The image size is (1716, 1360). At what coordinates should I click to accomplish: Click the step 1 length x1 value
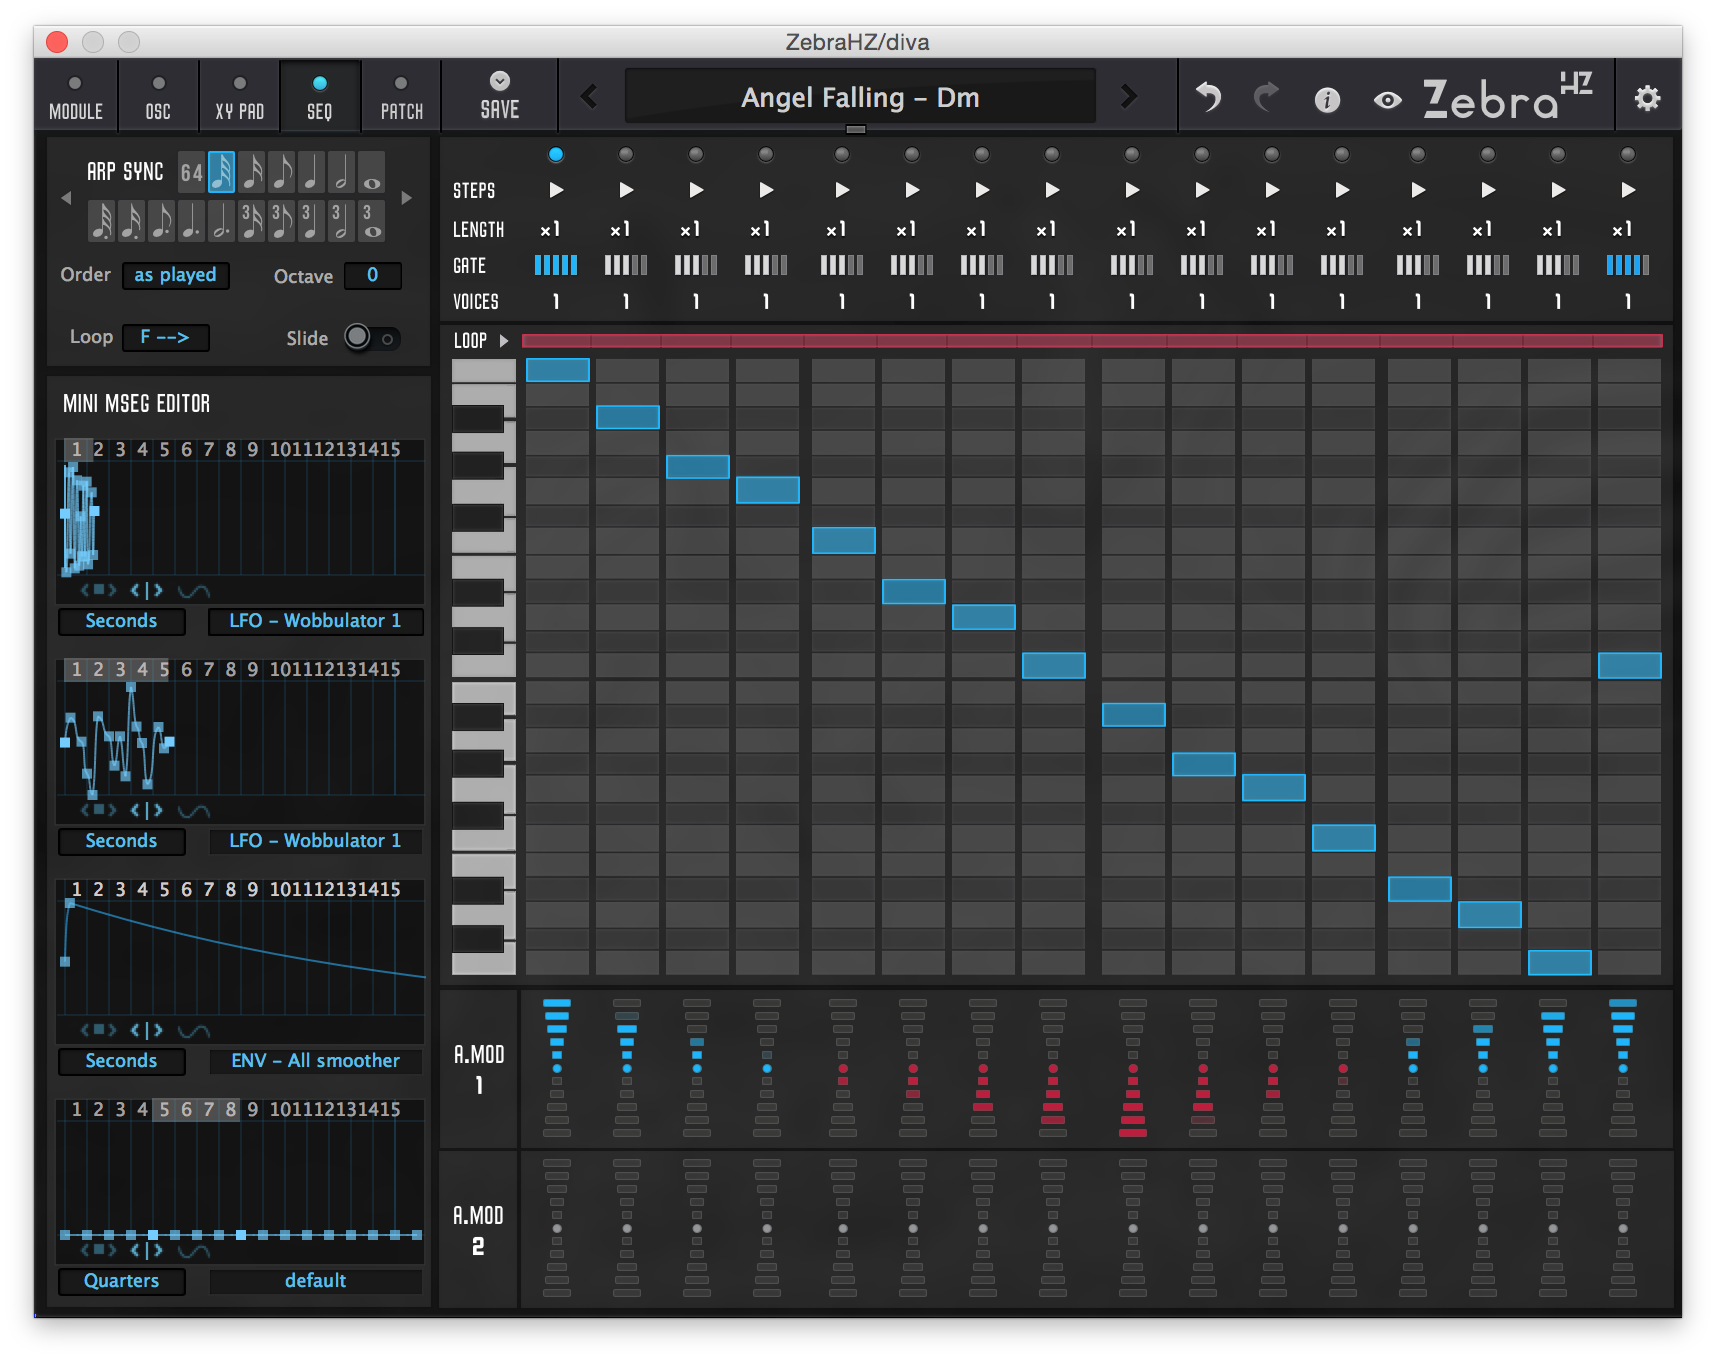(551, 229)
